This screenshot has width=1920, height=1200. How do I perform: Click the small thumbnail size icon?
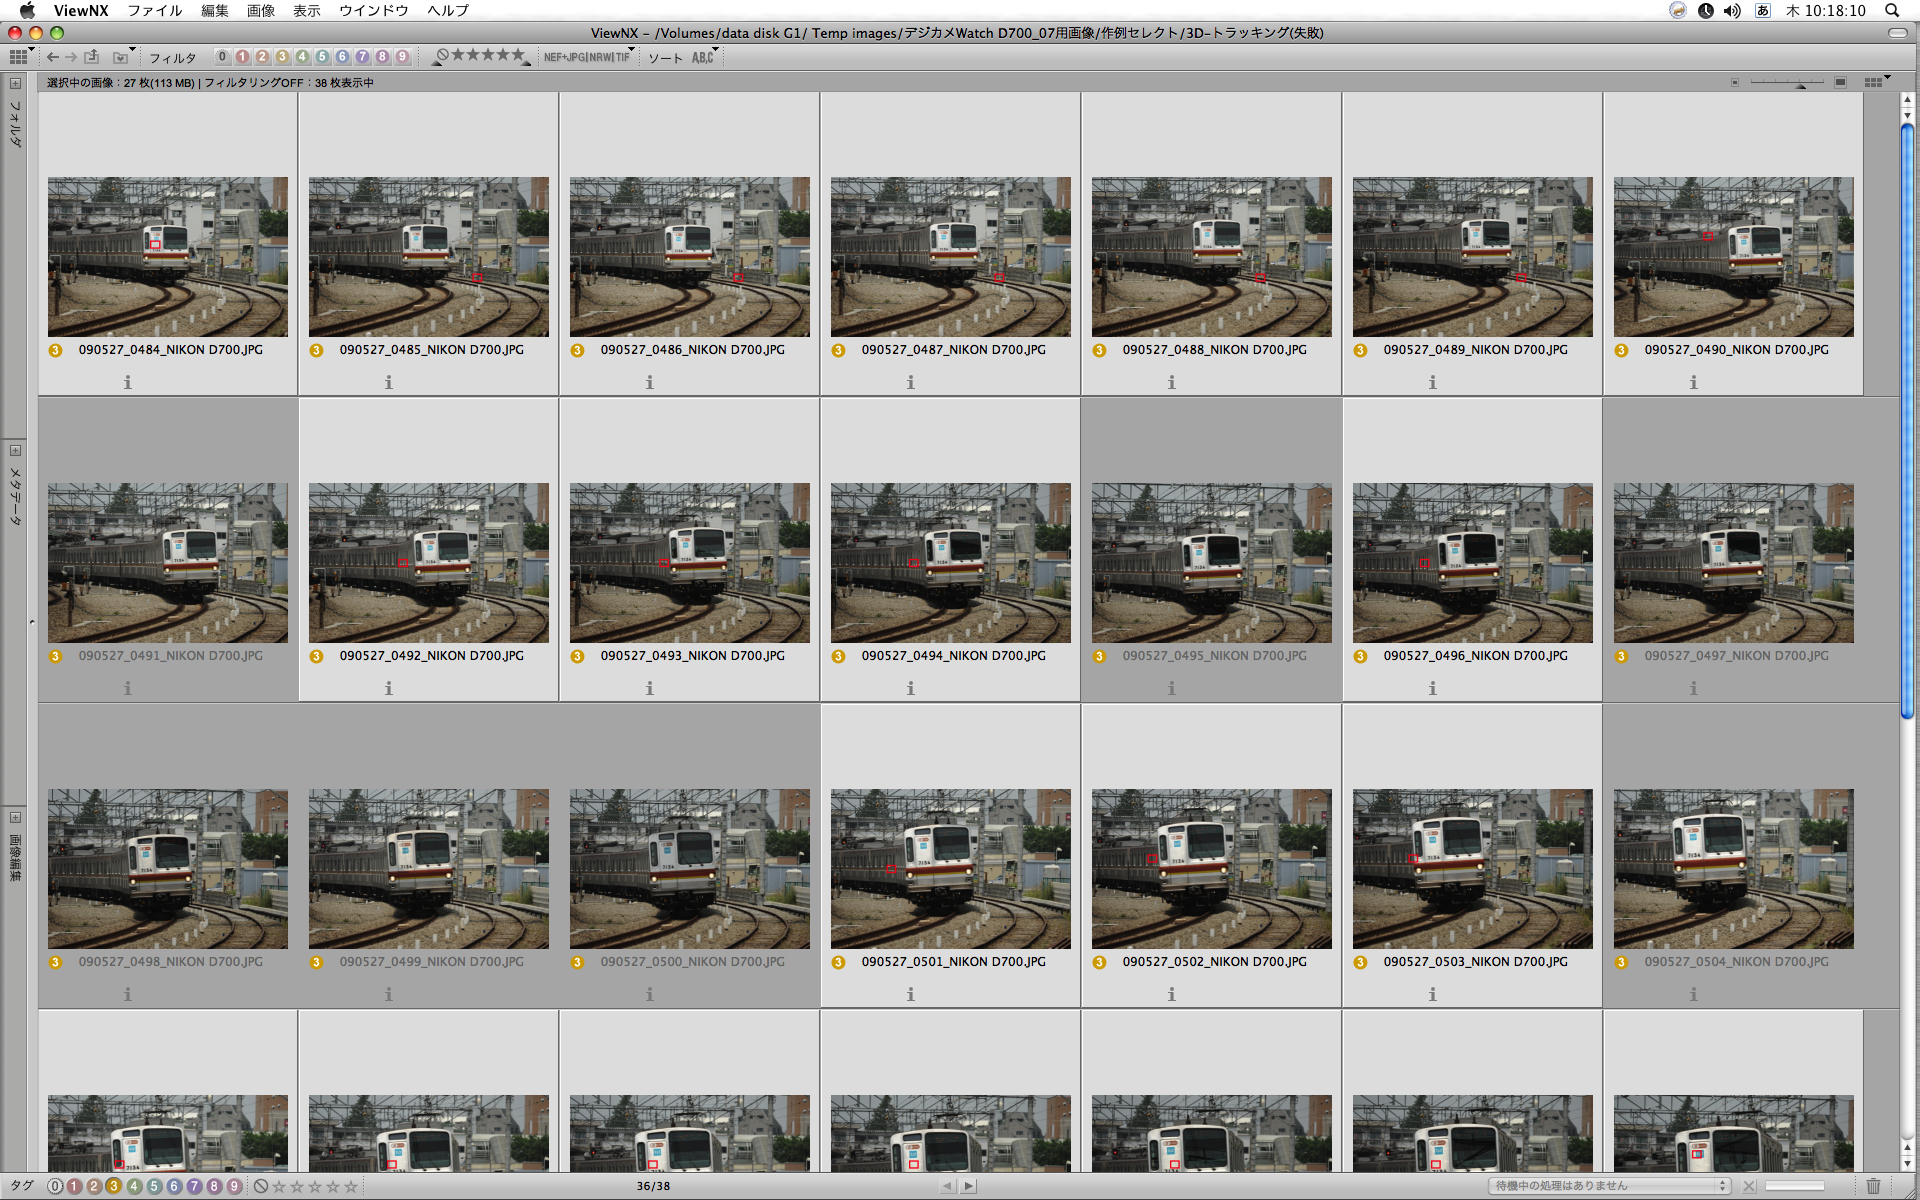[1735, 82]
